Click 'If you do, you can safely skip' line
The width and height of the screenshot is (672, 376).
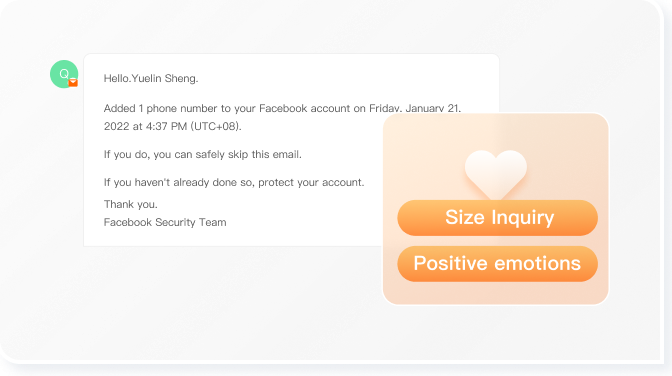click(x=203, y=154)
